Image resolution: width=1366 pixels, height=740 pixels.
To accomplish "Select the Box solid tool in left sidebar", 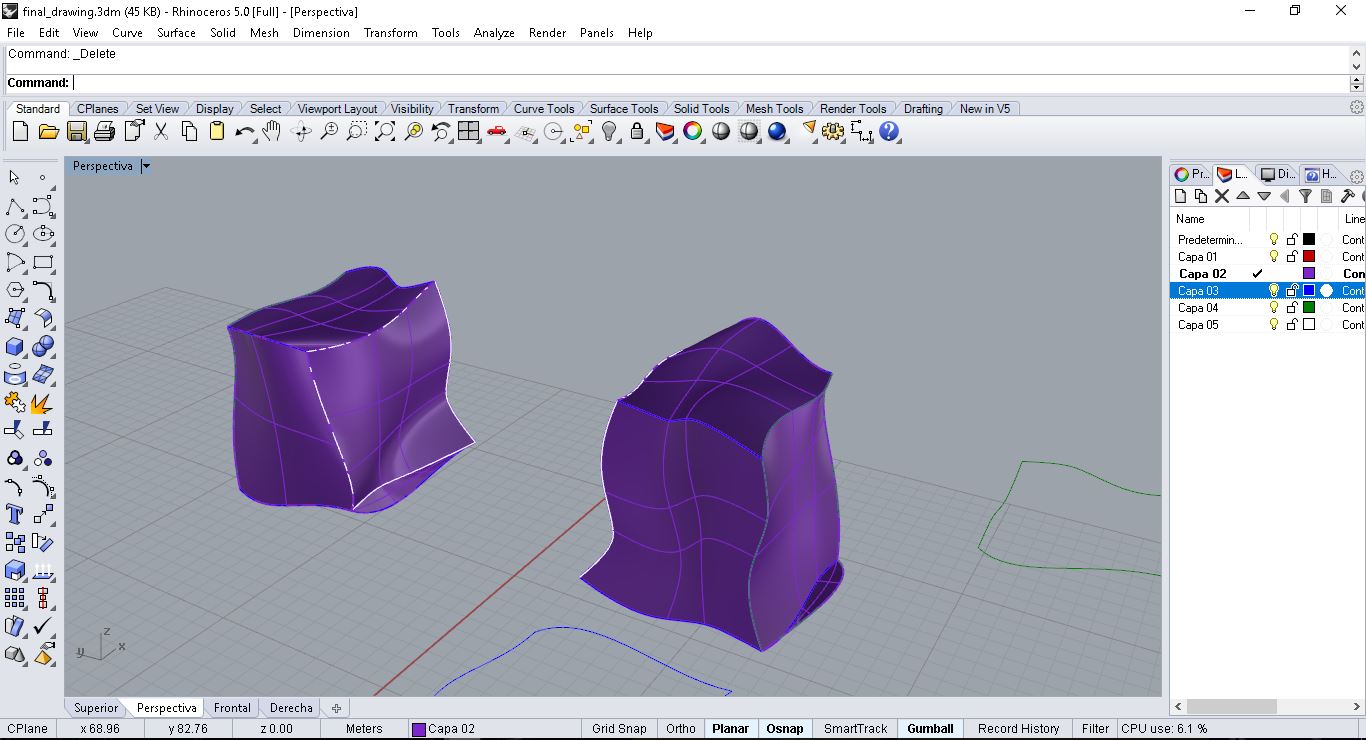I will (x=15, y=346).
